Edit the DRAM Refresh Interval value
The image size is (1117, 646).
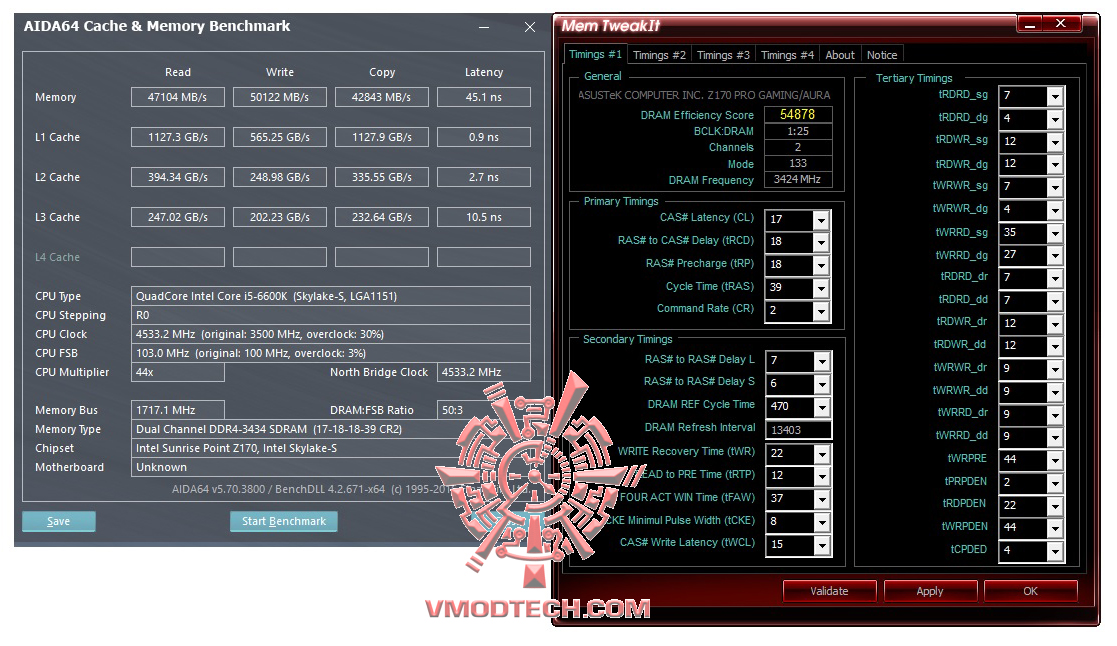pyautogui.click(x=797, y=429)
